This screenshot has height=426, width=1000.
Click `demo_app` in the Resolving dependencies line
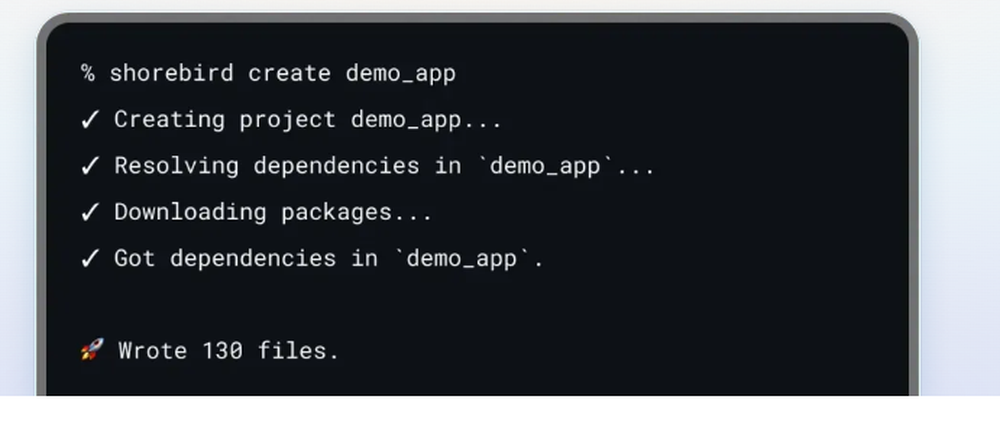pyautogui.click(x=545, y=166)
